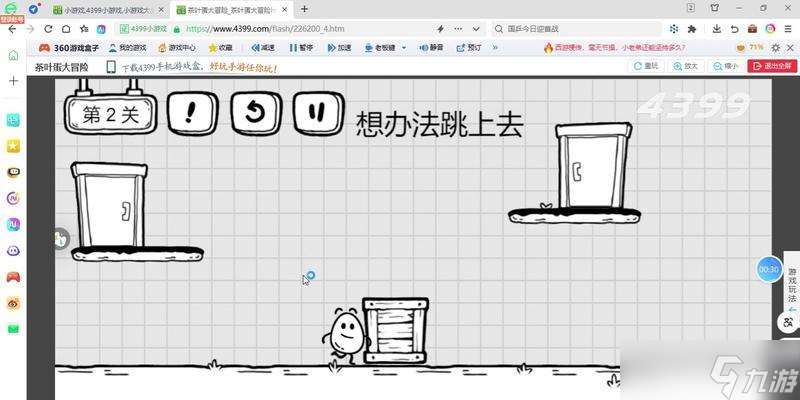The width and height of the screenshot is (800, 400).
Task: Click the undo closed tab arrow icon
Action: pyautogui.click(x=735, y=29)
